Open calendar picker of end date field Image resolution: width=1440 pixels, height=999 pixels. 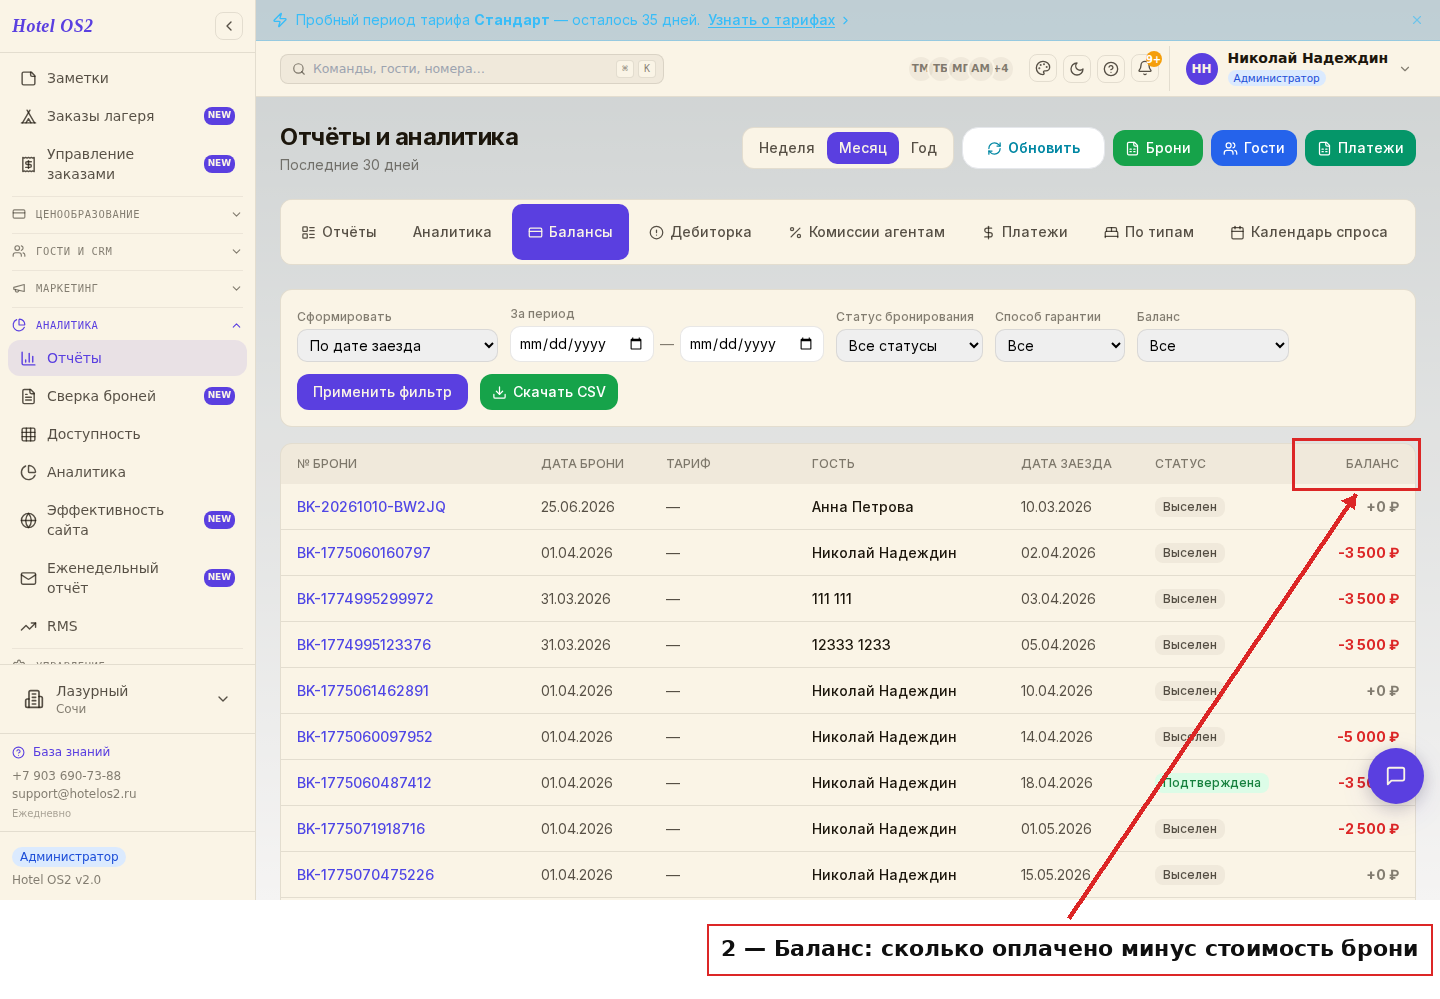(806, 344)
